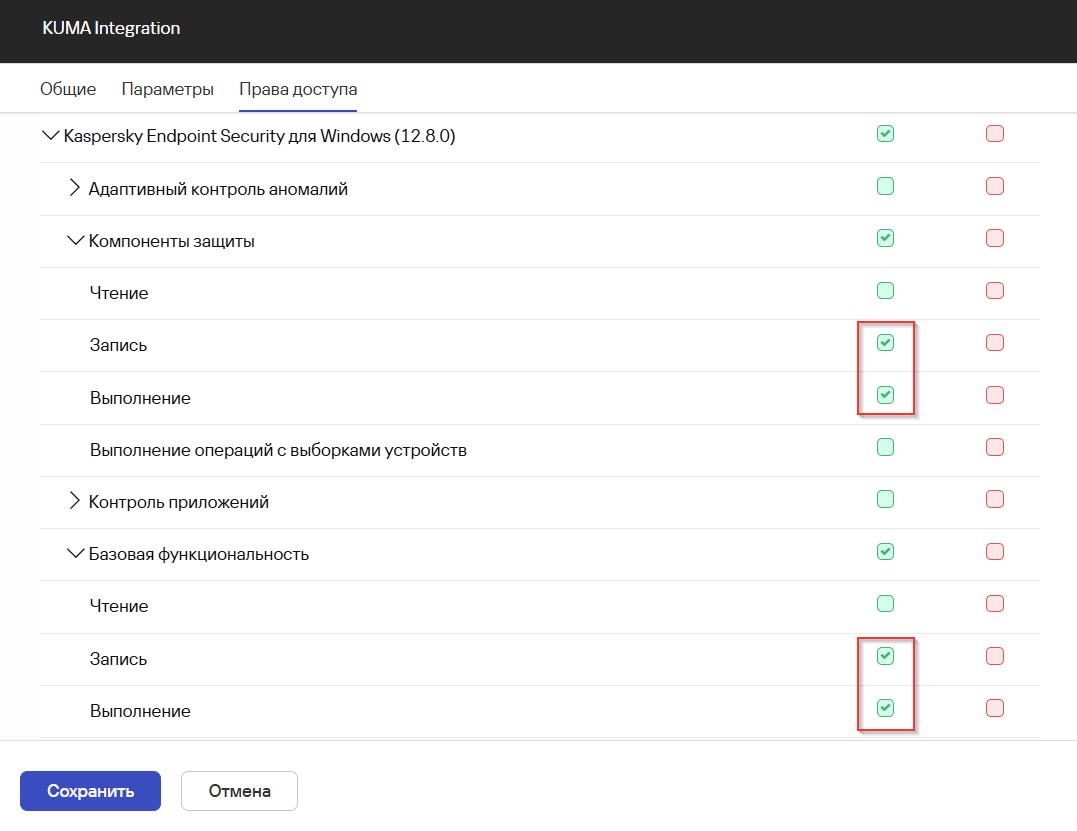
Task: Check red Выполнение checkbox under Базовая функциональность
Action: click(x=995, y=708)
